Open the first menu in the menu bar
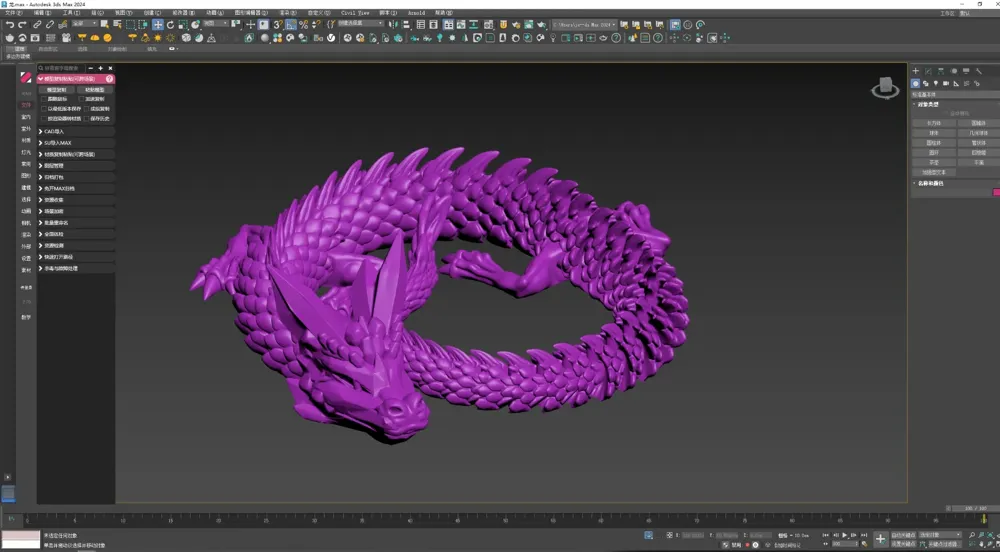The height and width of the screenshot is (552, 1000). coord(13,13)
